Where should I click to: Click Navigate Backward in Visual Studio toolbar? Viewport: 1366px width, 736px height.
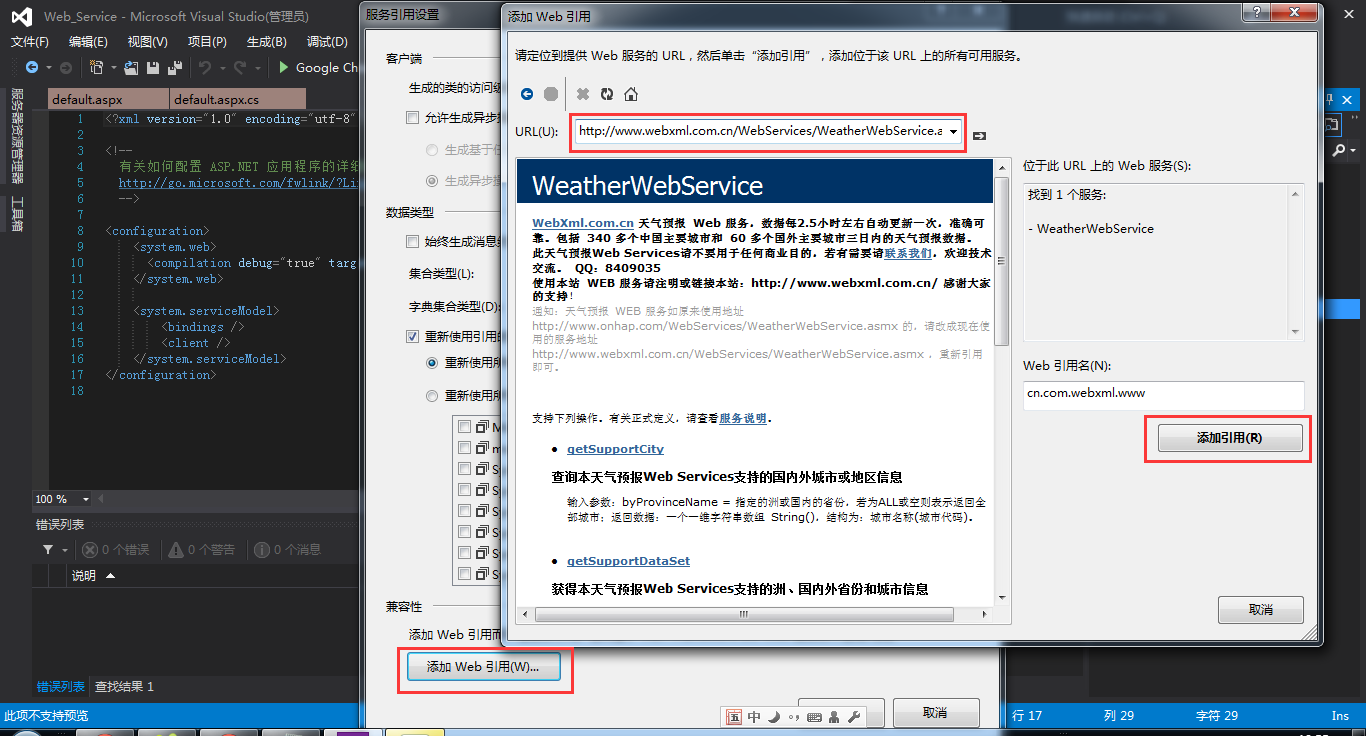32,67
